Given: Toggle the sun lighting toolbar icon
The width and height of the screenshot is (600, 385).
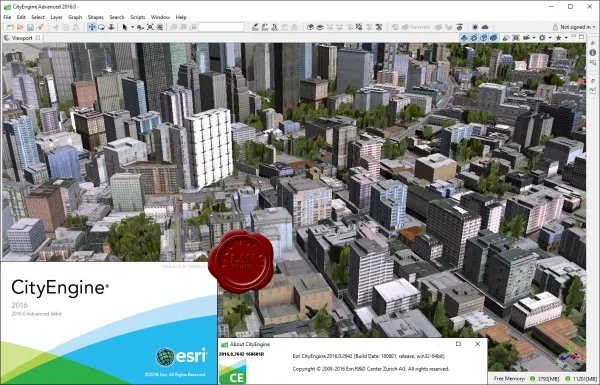Looking at the screenshot, I should click(x=475, y=27).
